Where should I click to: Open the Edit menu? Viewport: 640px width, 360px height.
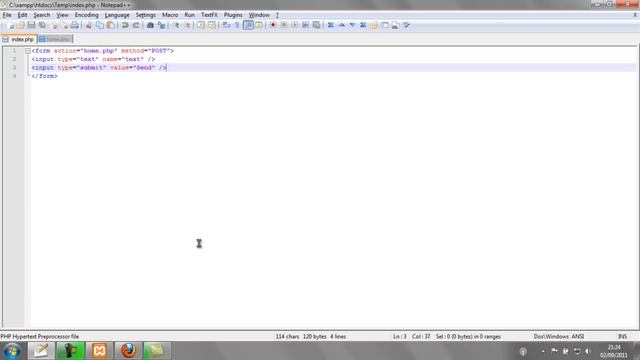[x=22, y=15]
